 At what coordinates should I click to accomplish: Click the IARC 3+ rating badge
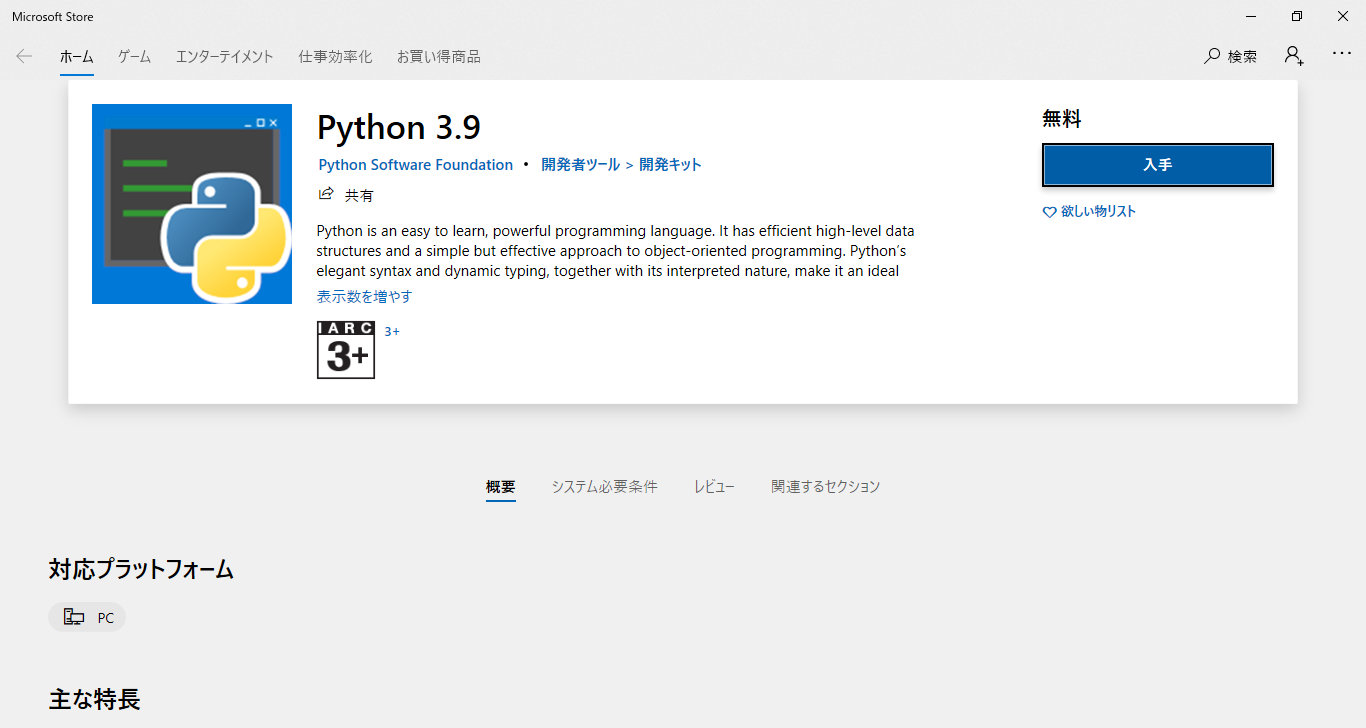(346, 350)
